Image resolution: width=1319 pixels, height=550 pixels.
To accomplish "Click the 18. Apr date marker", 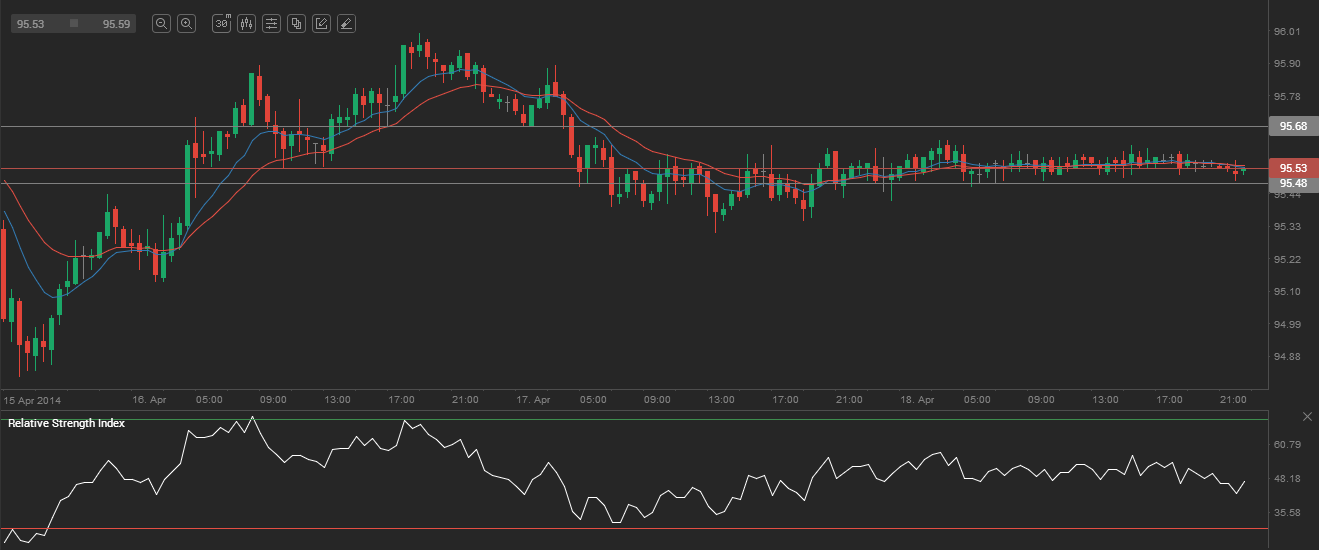I will pos(918,400).
